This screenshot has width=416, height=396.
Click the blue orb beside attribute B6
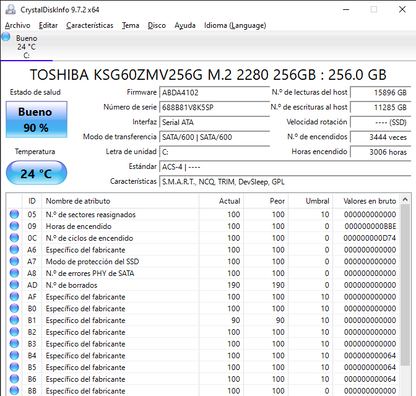pos(14,379)
